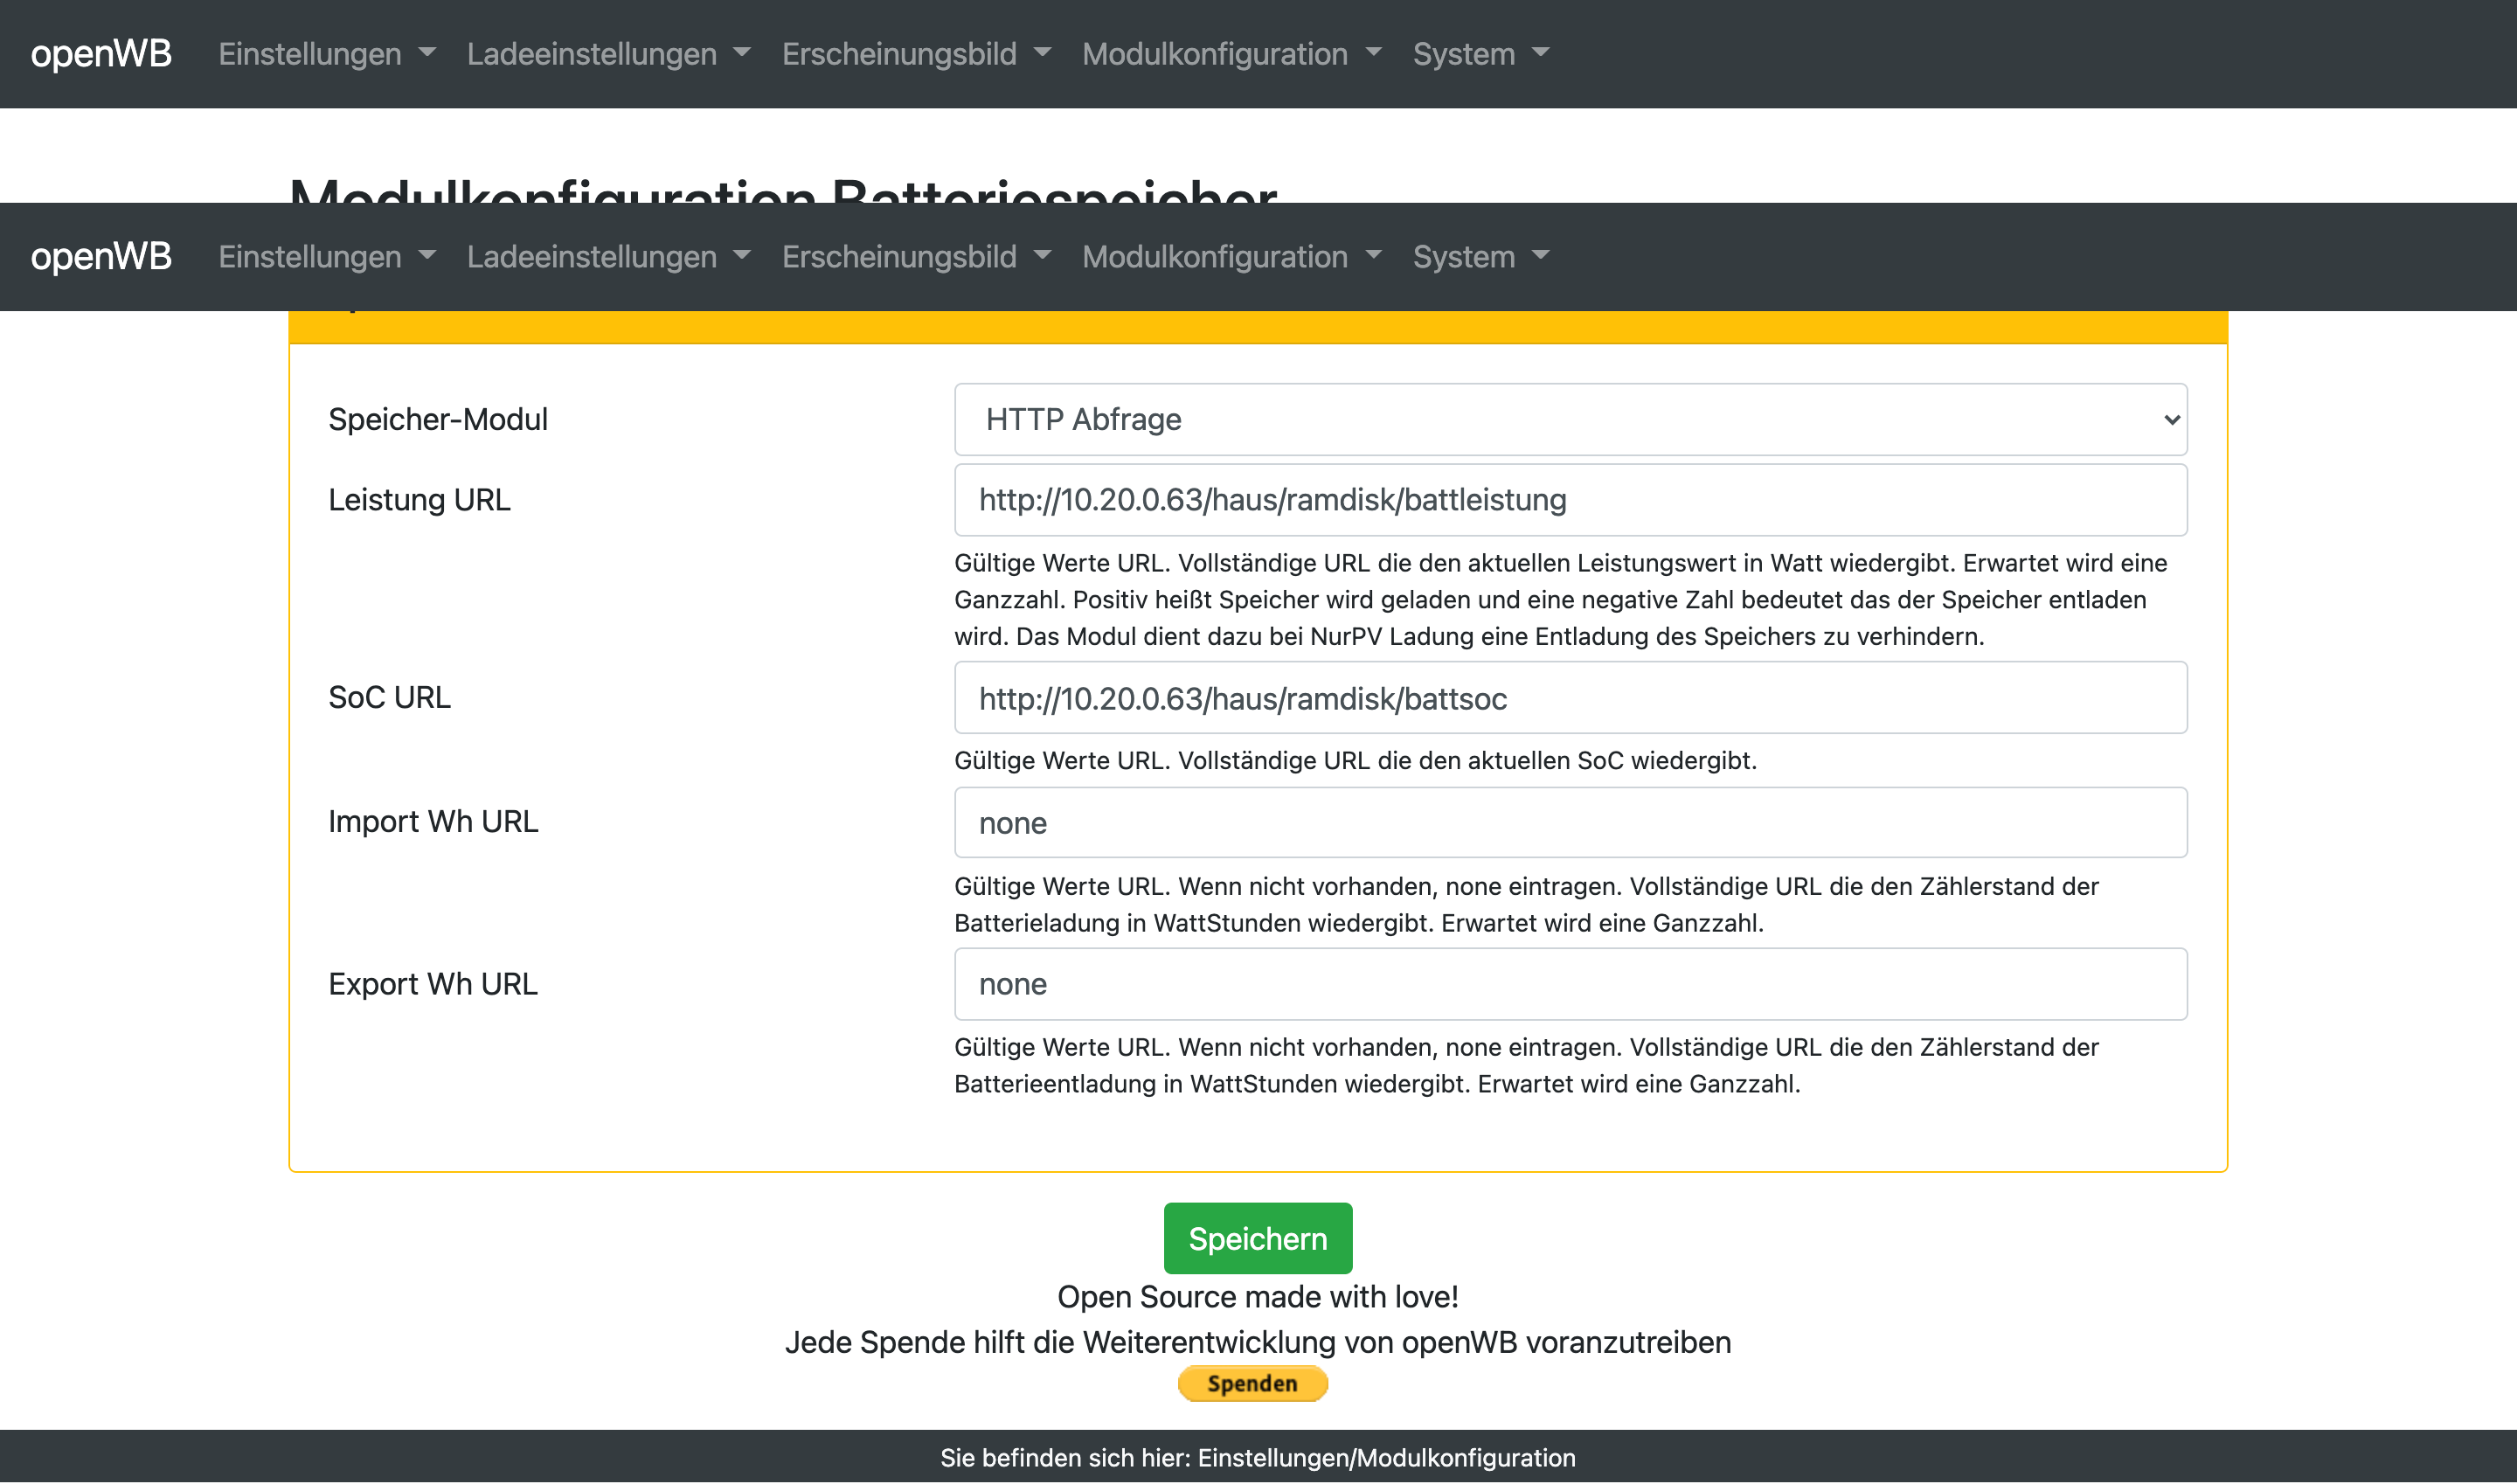This screenshot has height=1484, width=2517.
Task: Expand Erscheinungsbild dropdown in lower navbar
Action: (x=915, y=257)
